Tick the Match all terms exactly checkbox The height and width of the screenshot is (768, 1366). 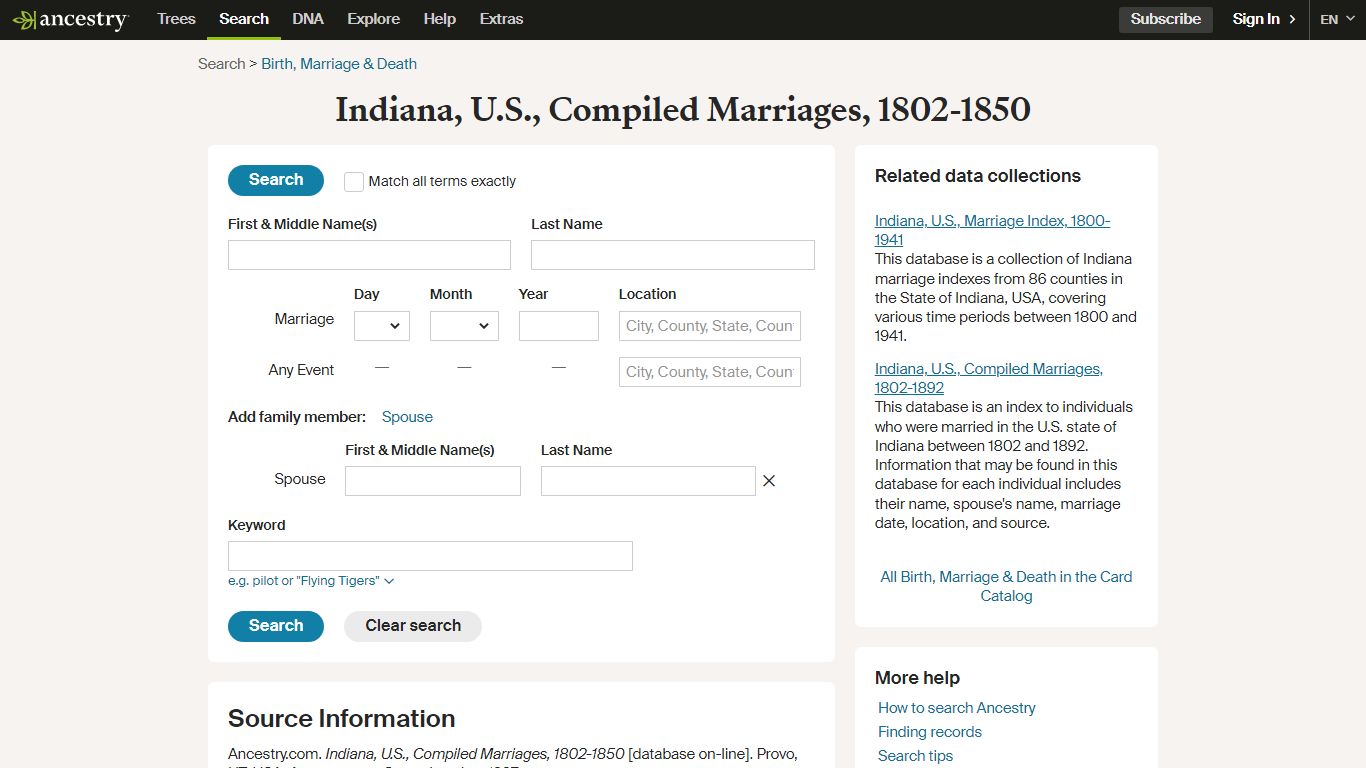354,181
